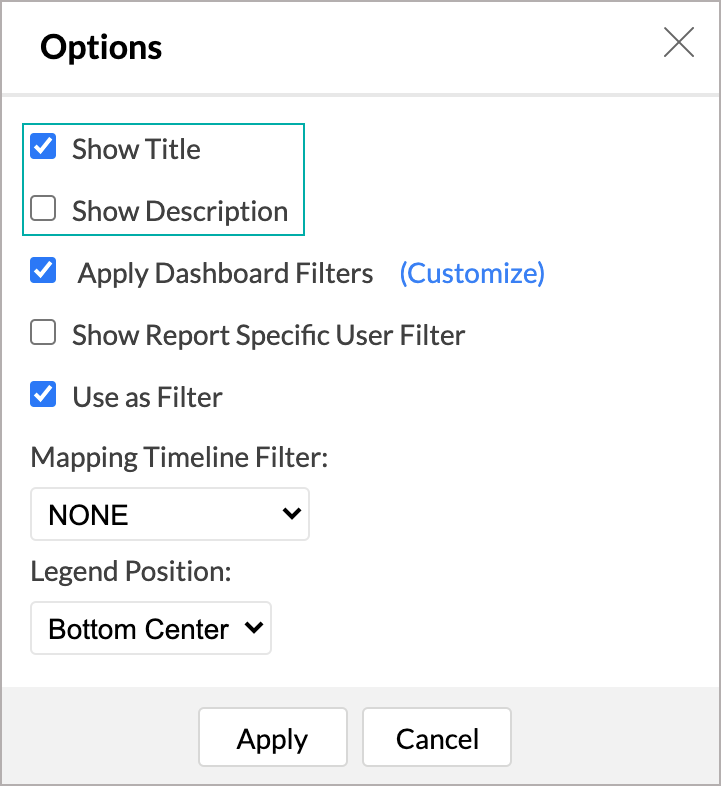Image resolution: width=721 pixels, height=786 pixels.
Task: Disable the Apply Dashboard Filters checkbox
Action: tap(43, 271)
